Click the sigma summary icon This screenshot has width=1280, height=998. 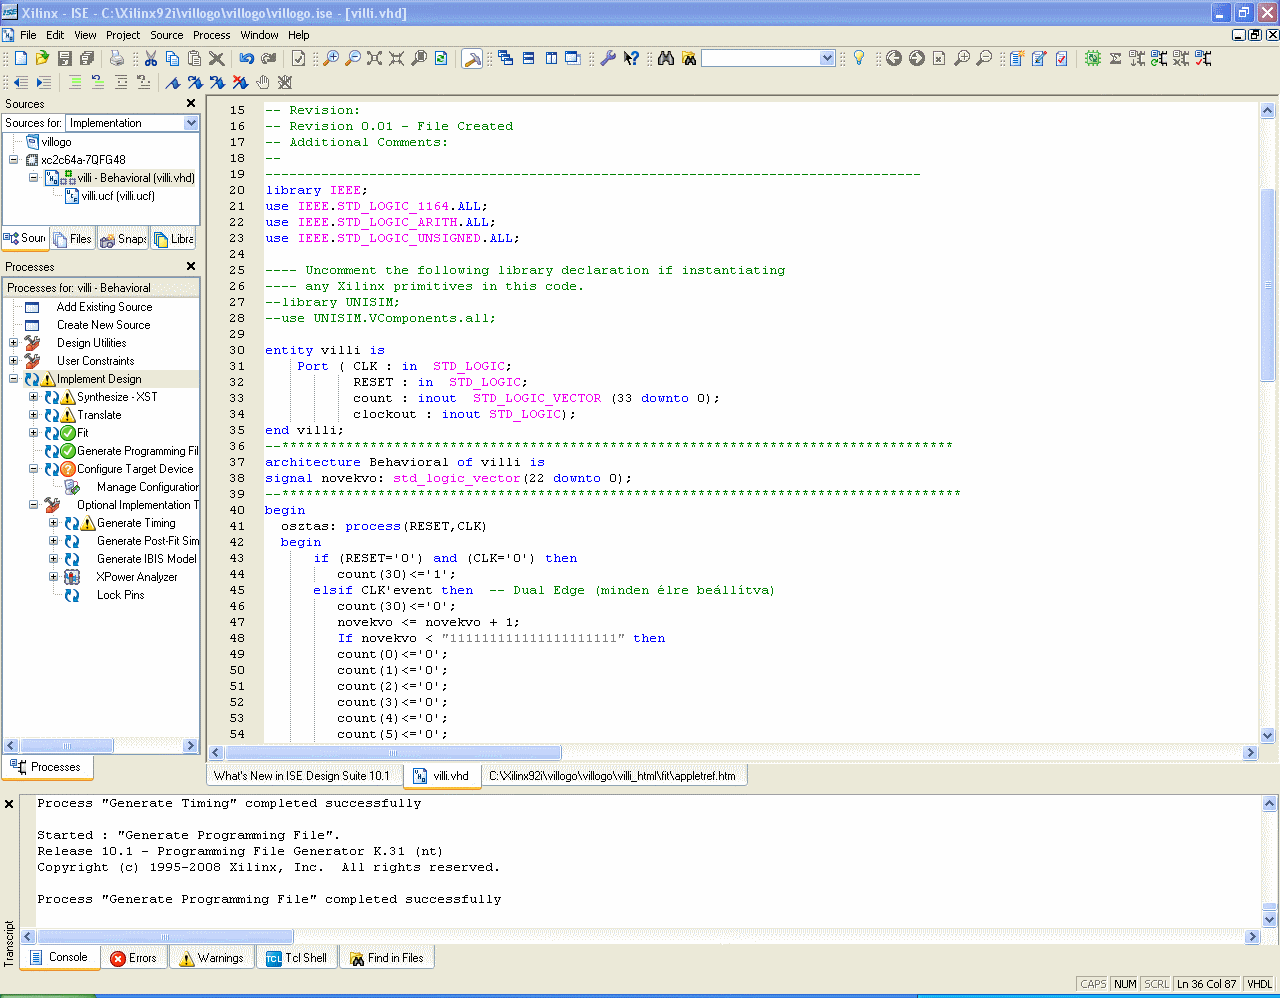(x=1115, y=59)
